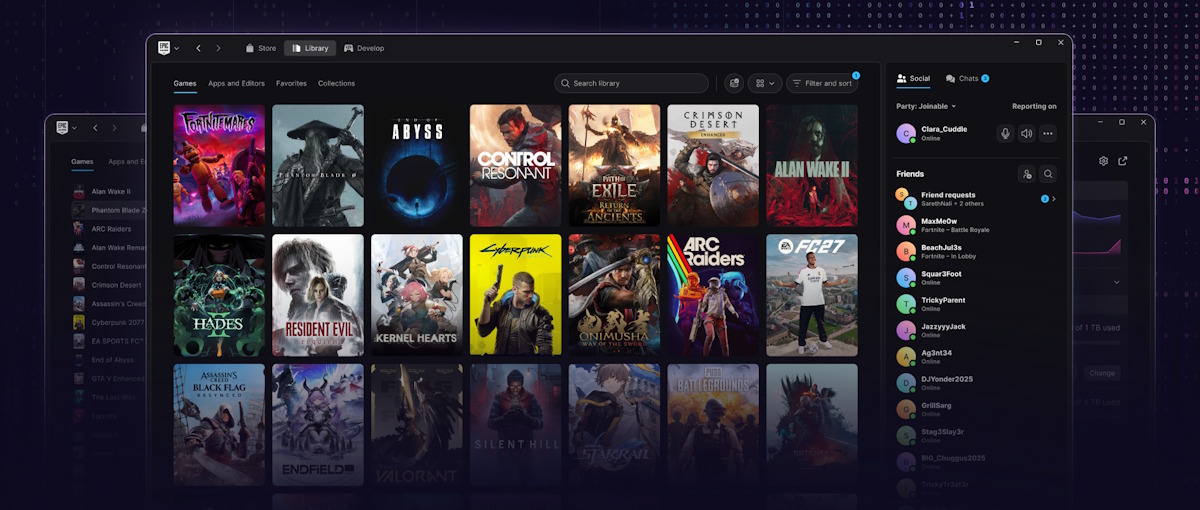
Task: Open the Phantom Blade game tile
Action: 318,165
